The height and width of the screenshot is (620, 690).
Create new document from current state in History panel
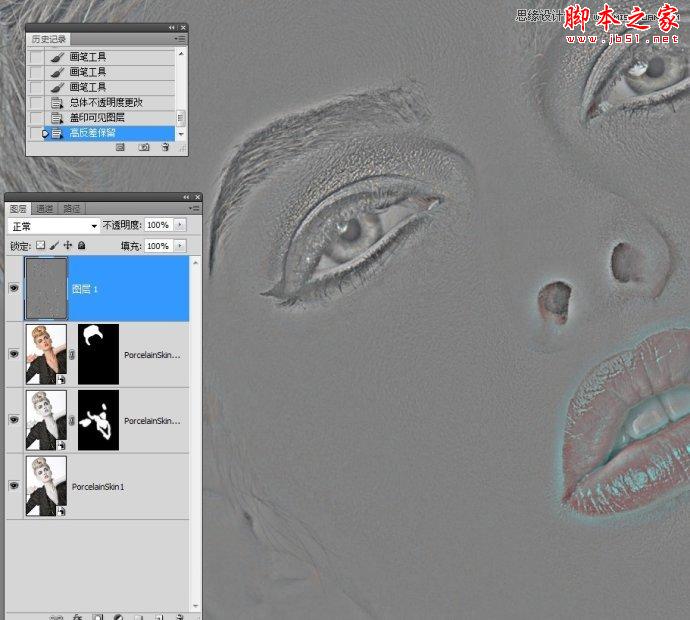(x=120, y=147)
